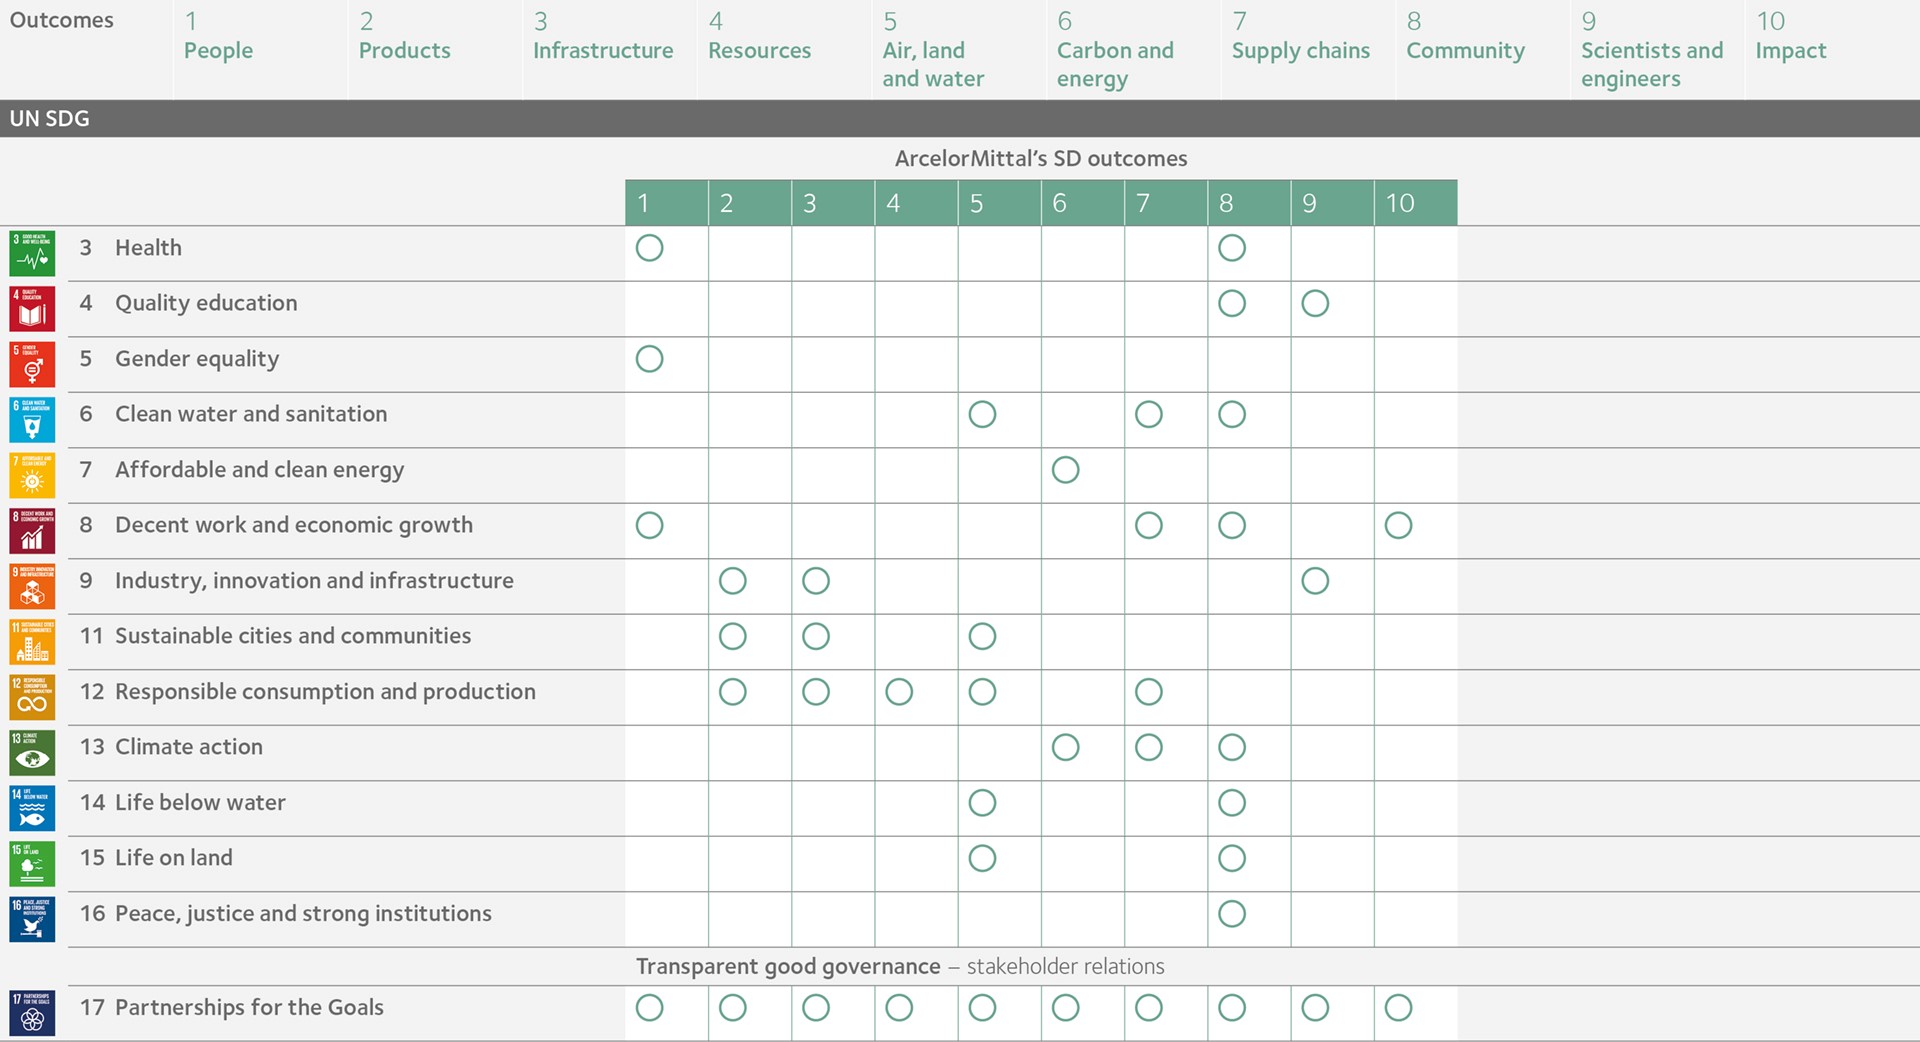Toggle the Climate action marker under outcome 6
The width and height of the screenshot is (1920, 1042).
click(1066, 747)
